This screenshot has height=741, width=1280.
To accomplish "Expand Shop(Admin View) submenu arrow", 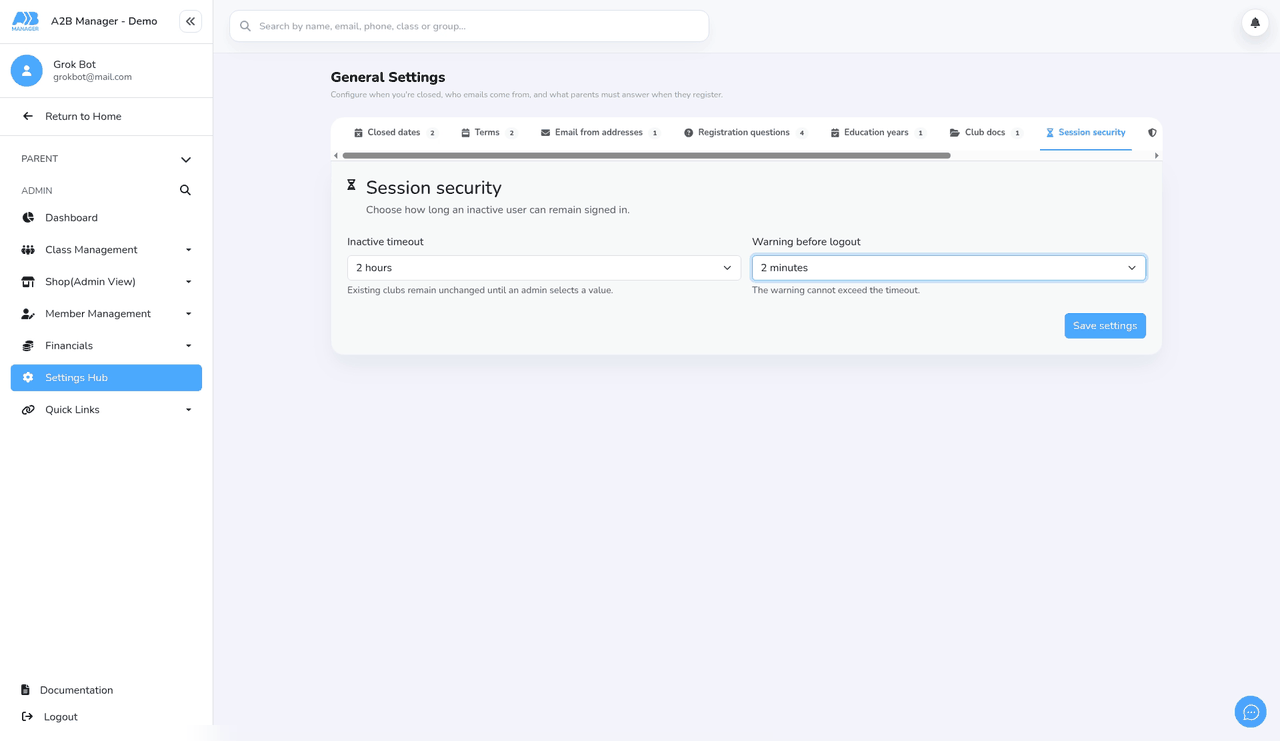I will (188, 282).
